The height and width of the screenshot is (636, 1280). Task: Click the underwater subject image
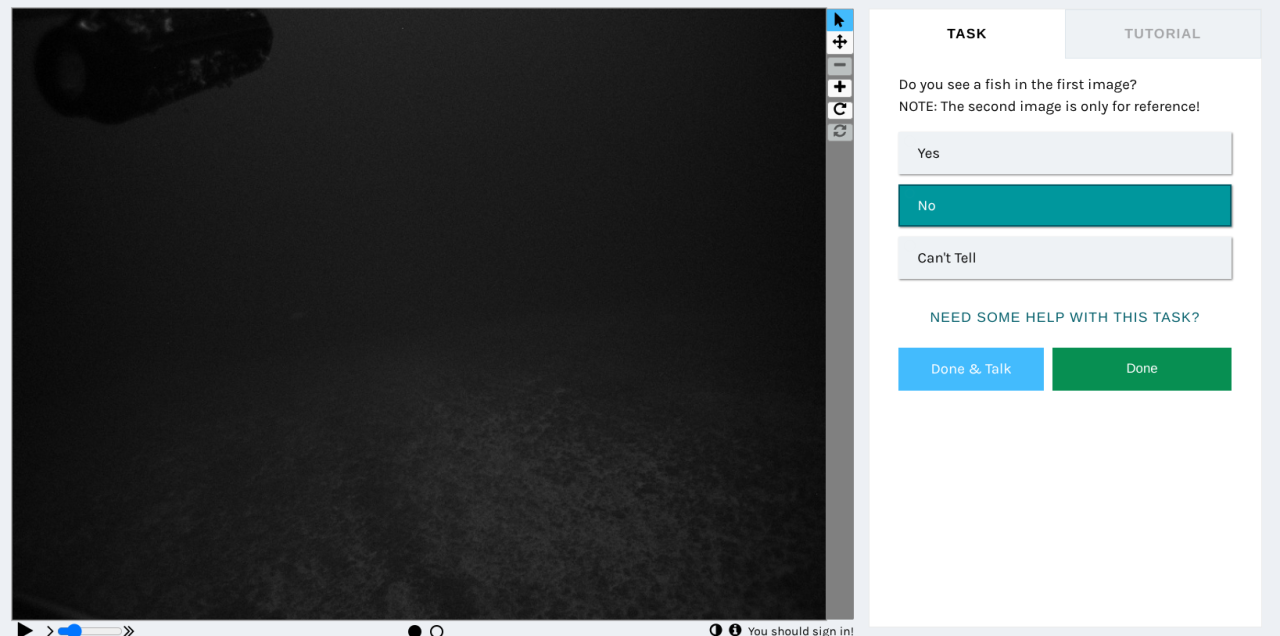pos(419,314)
